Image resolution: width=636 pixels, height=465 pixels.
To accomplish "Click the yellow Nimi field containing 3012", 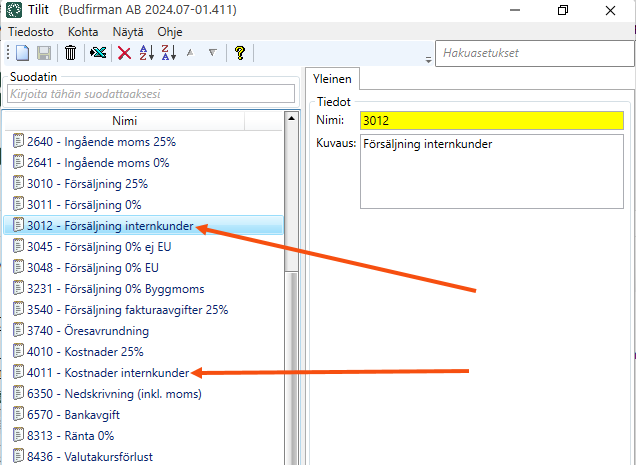I will pos(491,120).
